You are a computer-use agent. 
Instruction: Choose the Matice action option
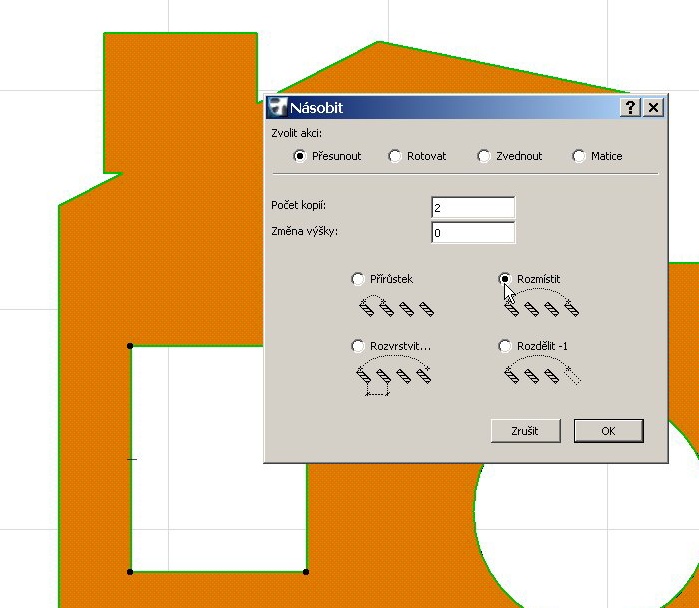579,156
